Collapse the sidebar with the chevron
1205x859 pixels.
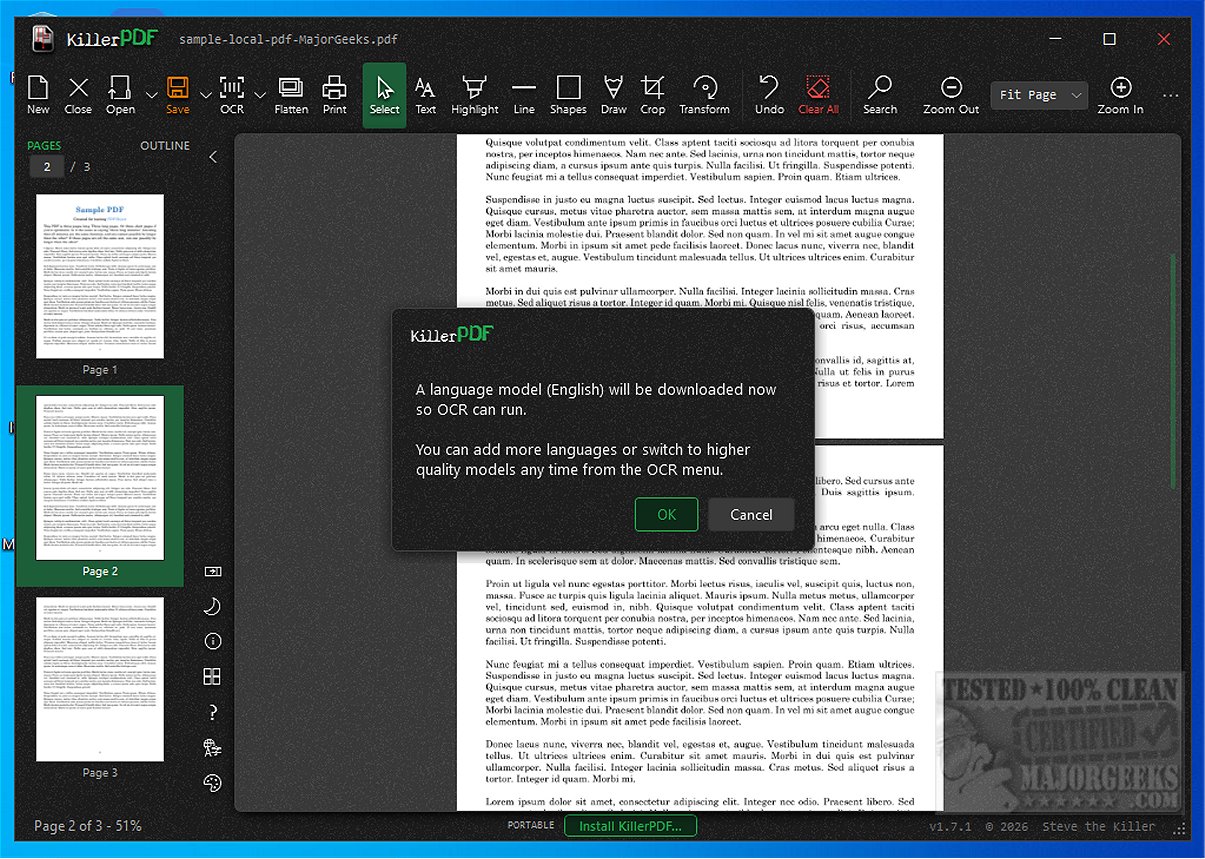[213, 156]
